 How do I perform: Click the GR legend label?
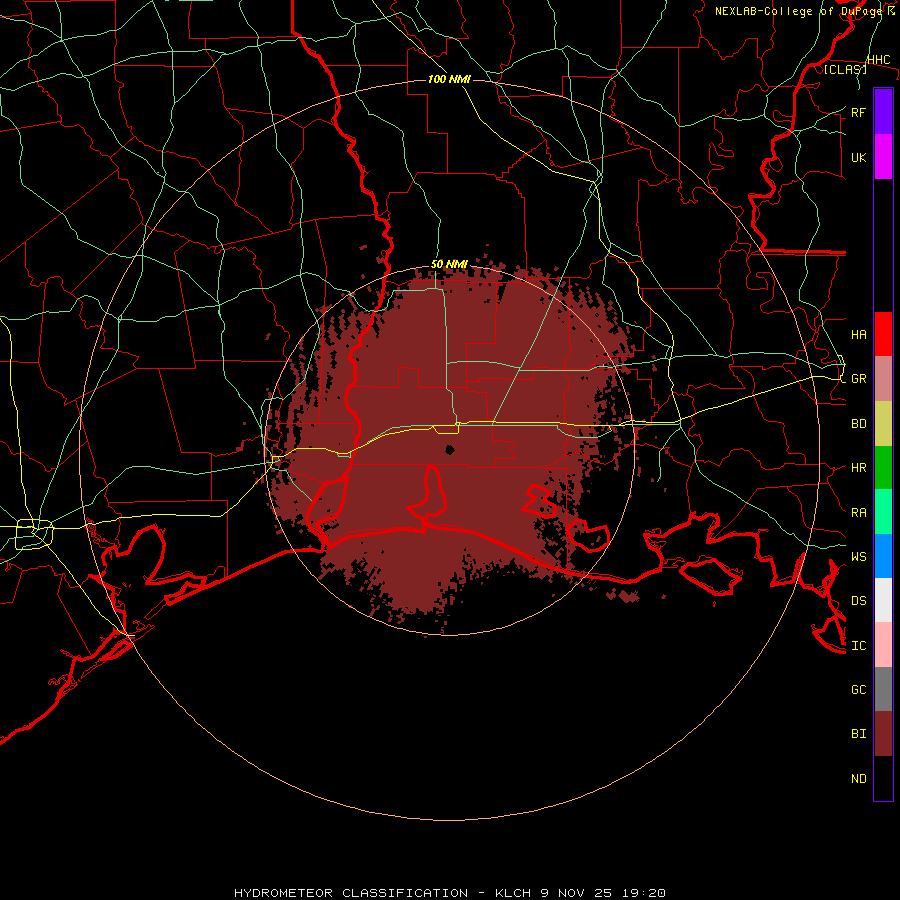pyautogui.click(x=859, y=379)
